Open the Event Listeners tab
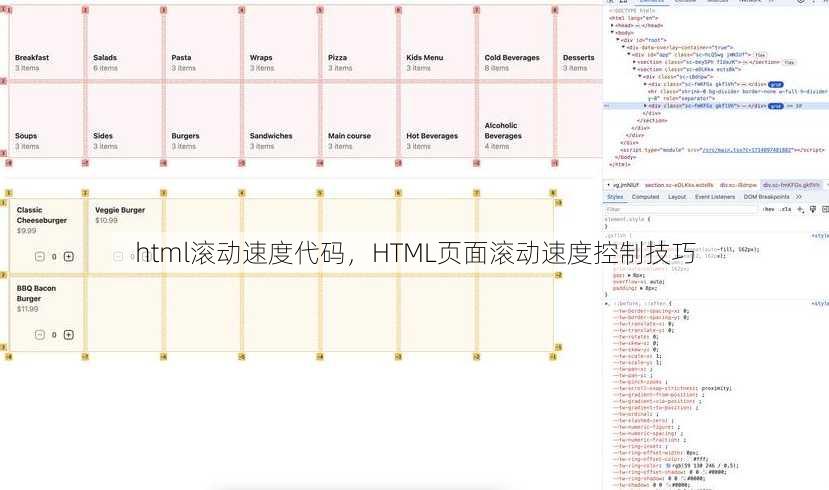829x490 pixels. 715,197
